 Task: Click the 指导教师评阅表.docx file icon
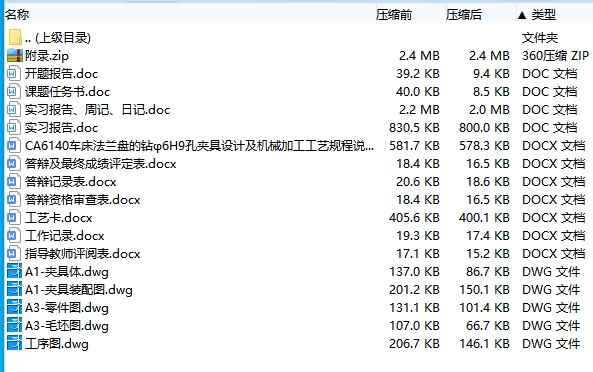click(13, 254)
